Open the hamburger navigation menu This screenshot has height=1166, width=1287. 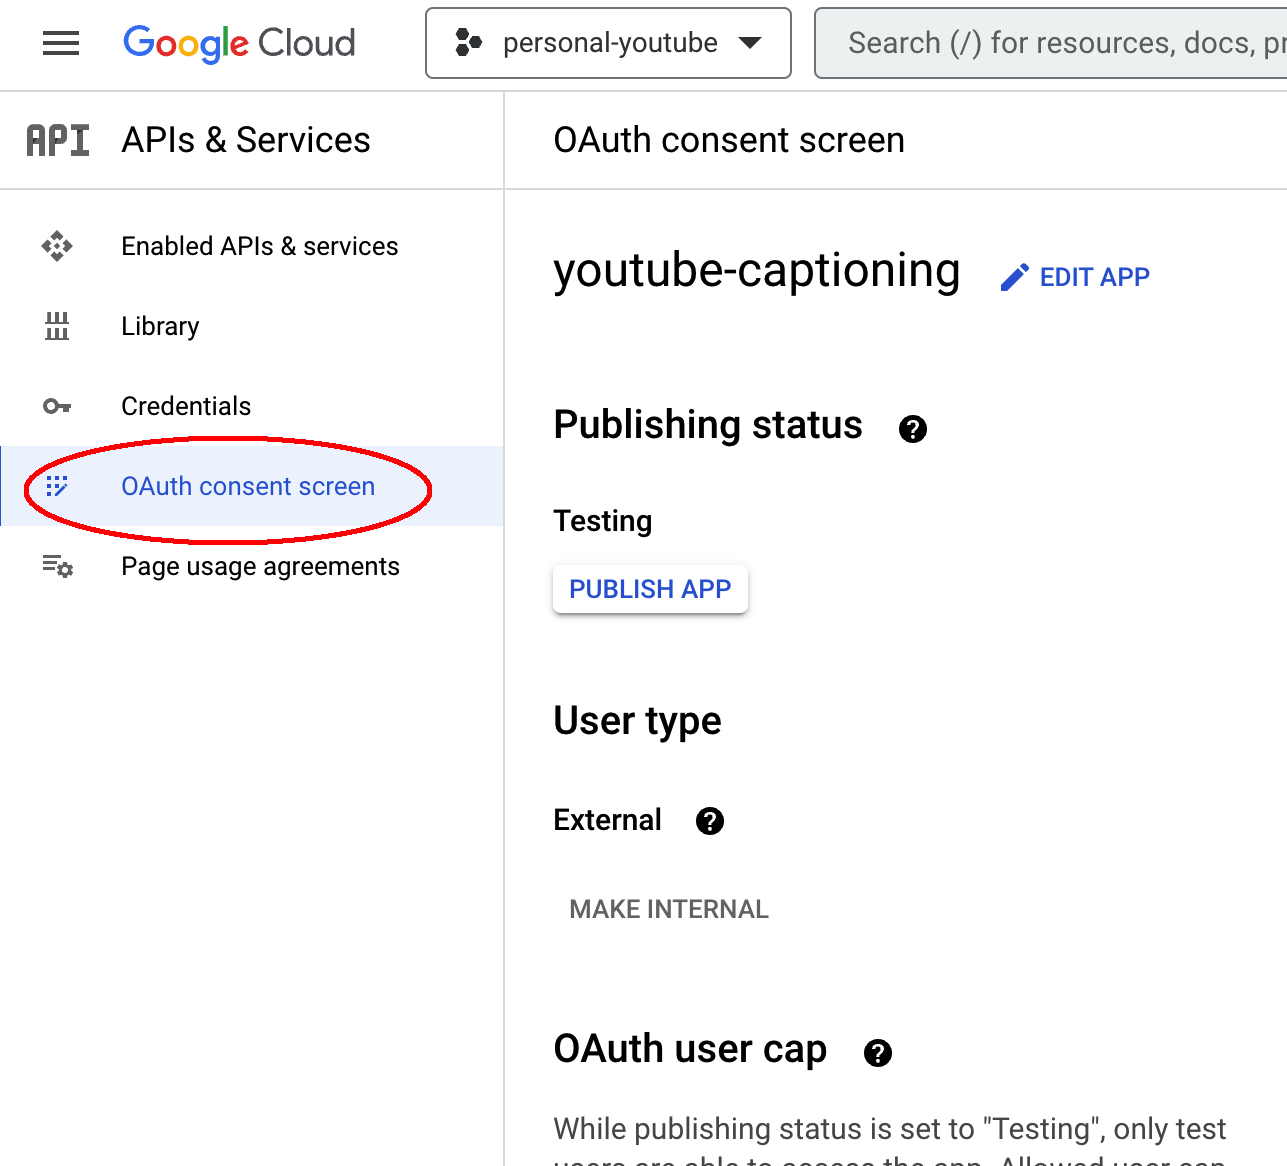point(61,43)
